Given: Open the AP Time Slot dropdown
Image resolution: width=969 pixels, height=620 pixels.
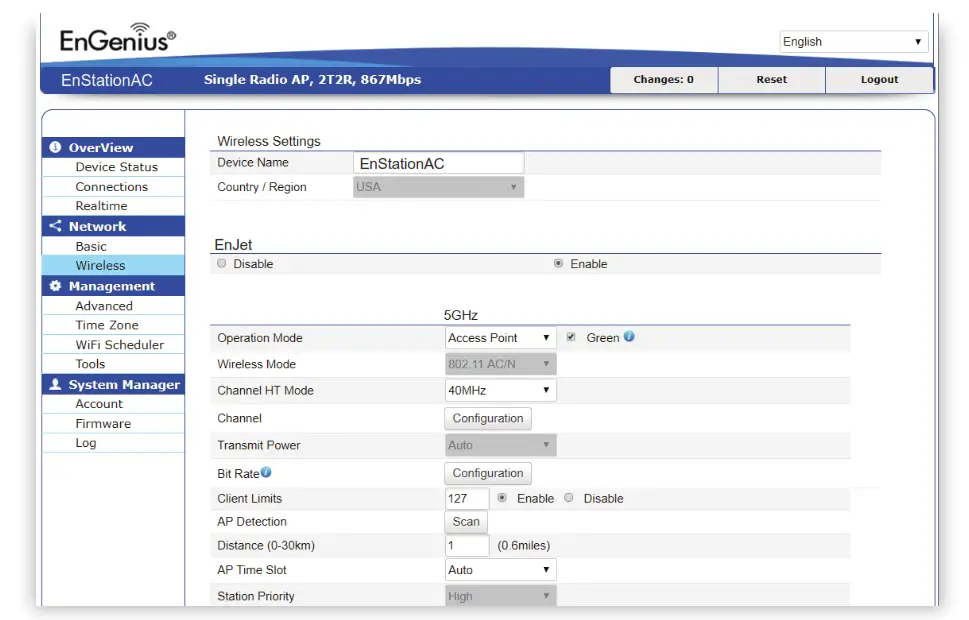Looking at the screenshot, I should coord(500,570).
